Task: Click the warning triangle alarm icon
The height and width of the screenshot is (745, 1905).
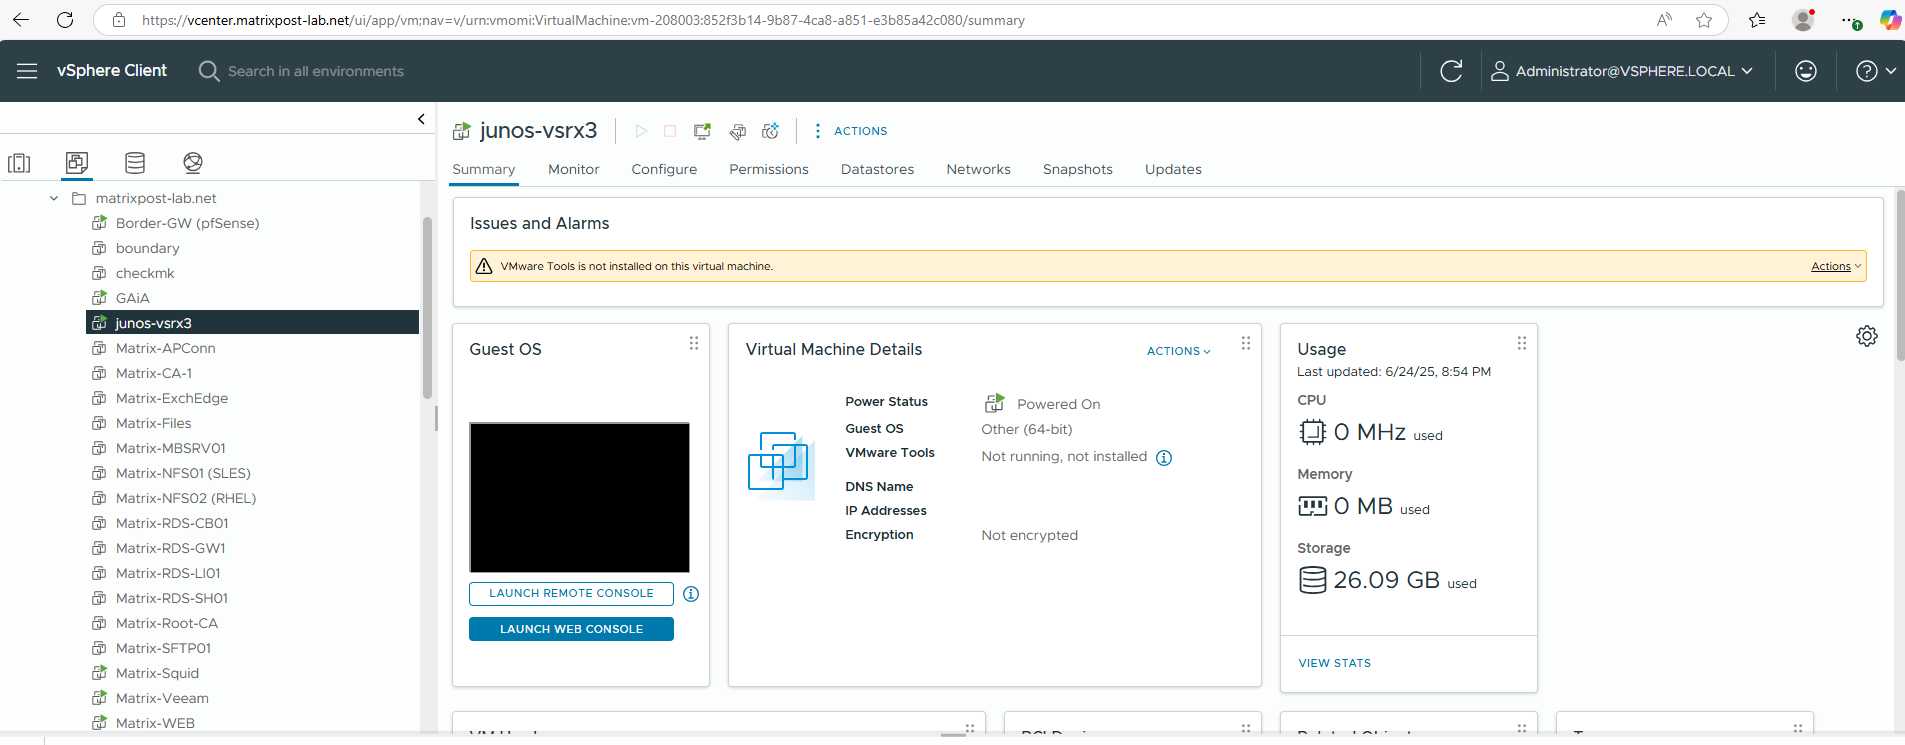Action: coord(484,266)
